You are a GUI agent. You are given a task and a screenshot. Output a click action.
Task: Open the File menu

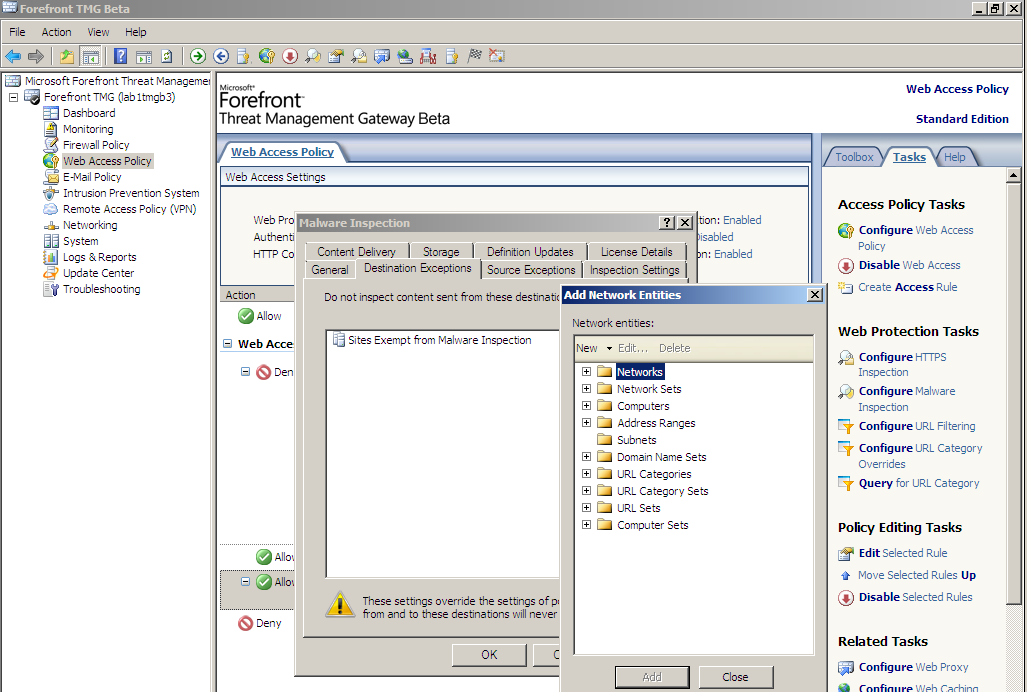(x=17, y=32)
